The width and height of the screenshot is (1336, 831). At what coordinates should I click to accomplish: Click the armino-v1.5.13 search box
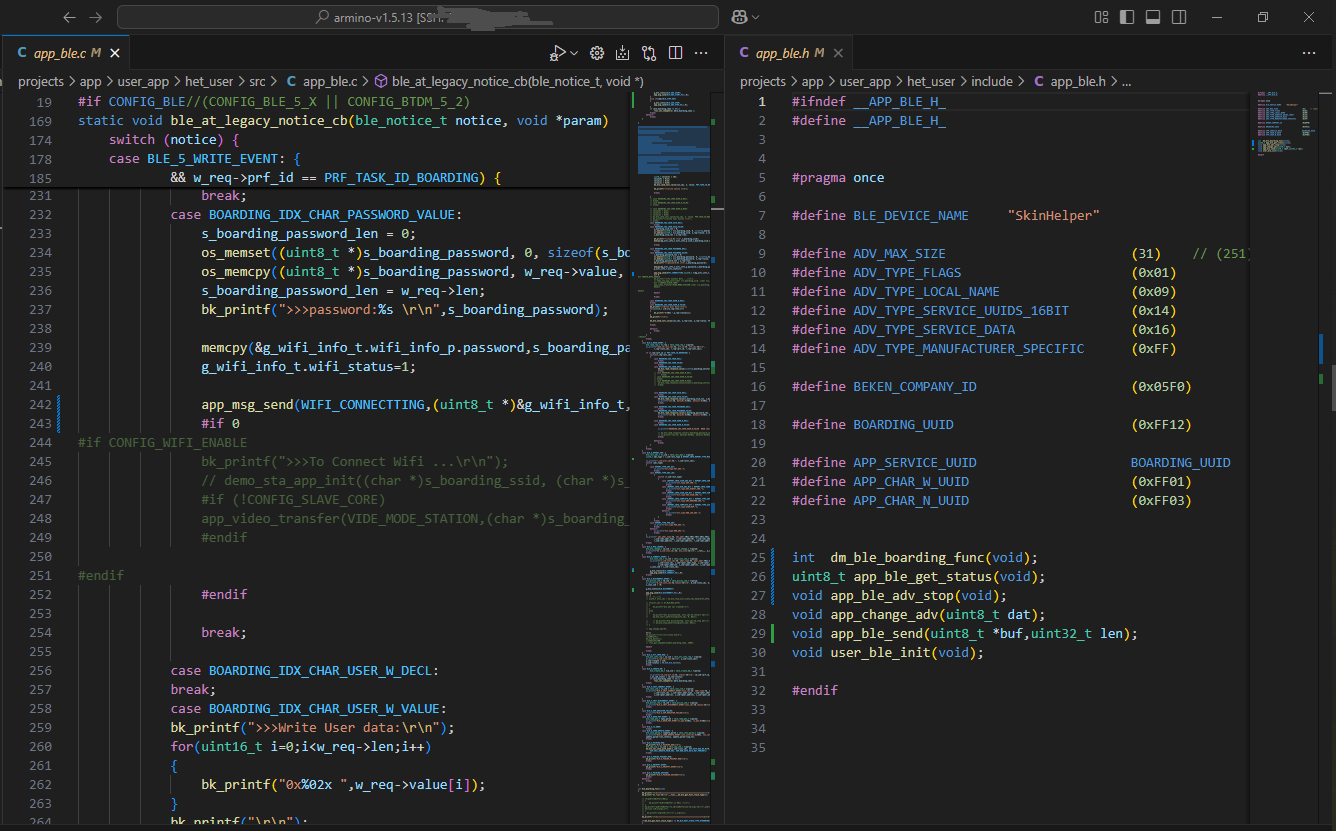(418, 17)
